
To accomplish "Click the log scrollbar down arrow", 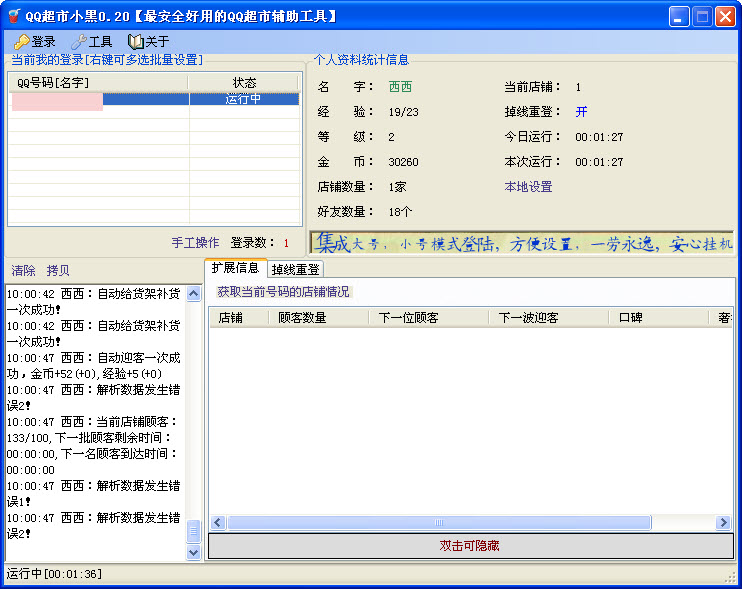I will pyautogui.click(x=194, y=552).
